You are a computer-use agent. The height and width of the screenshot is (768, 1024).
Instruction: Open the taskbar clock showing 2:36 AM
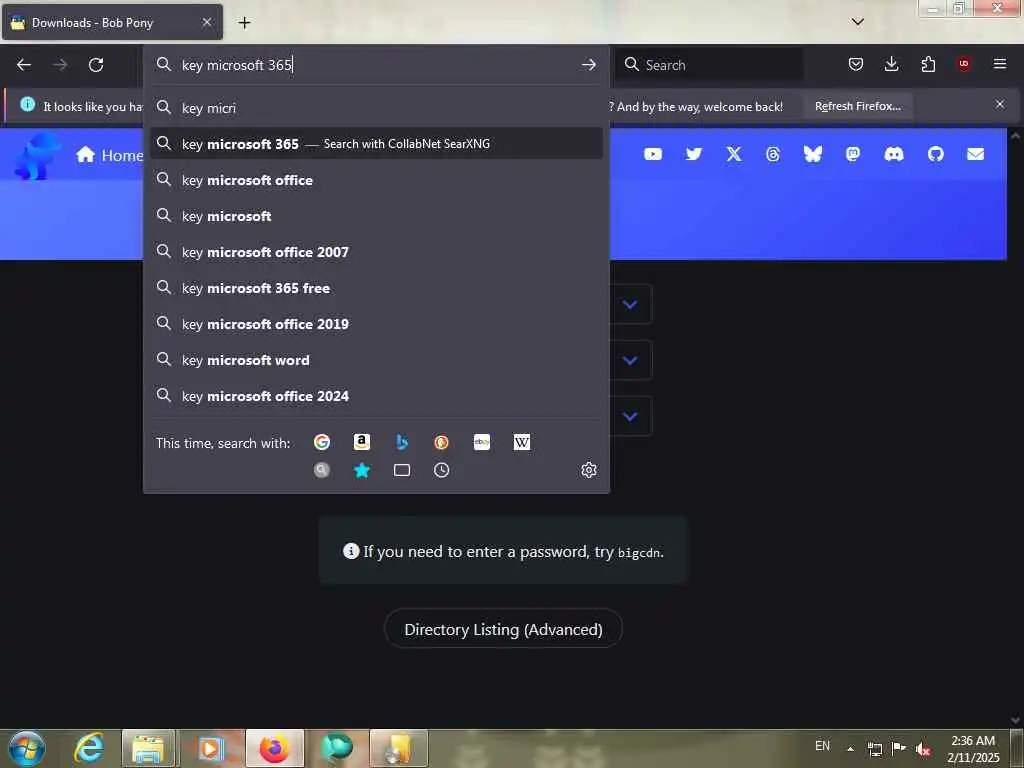pyautogui.click(x=972, y=748)
